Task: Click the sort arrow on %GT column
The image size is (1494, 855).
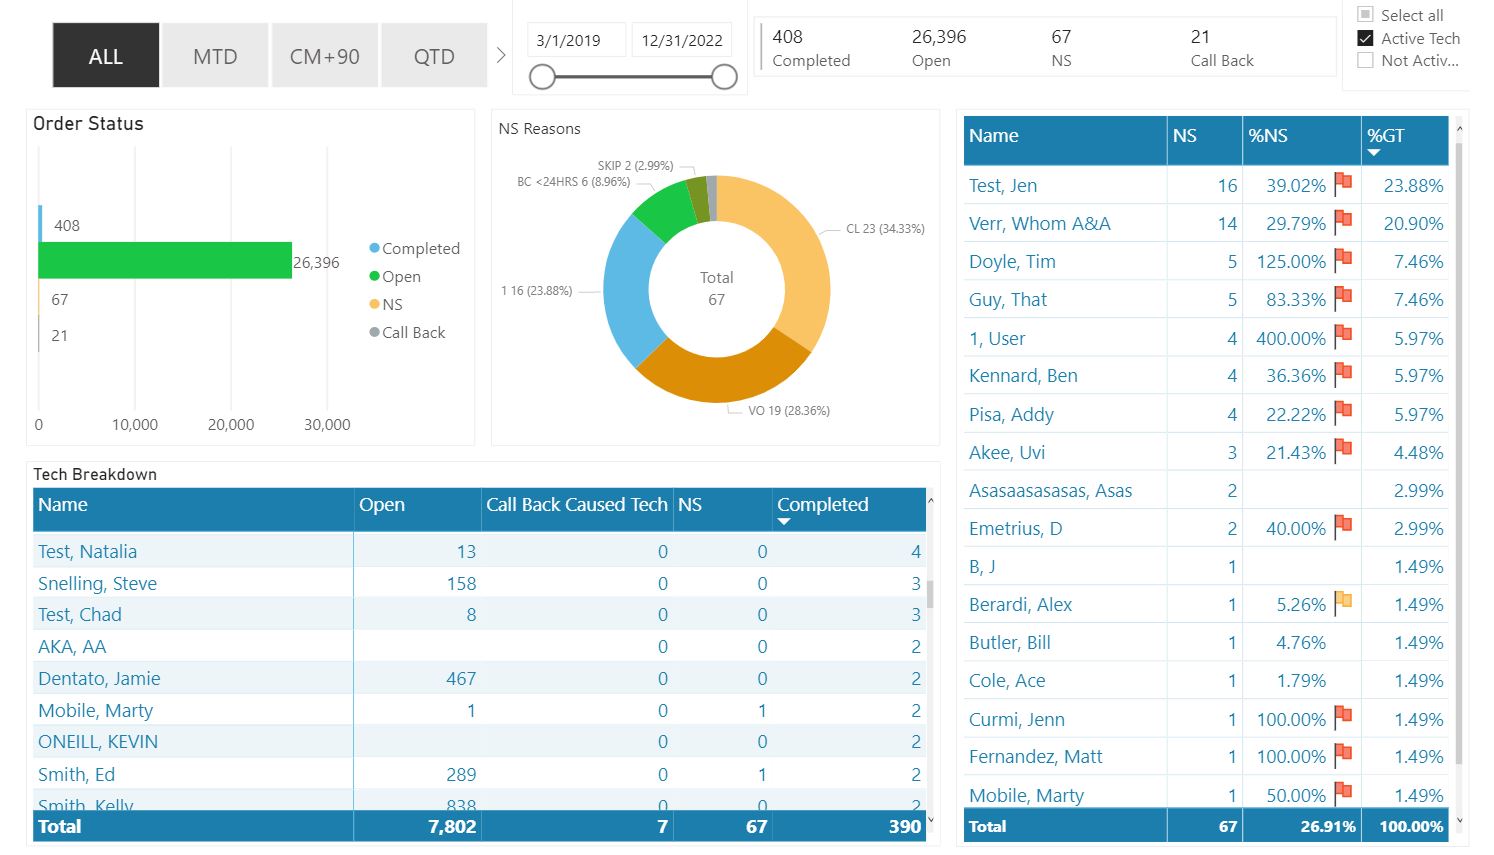Action: point(1374,152)
